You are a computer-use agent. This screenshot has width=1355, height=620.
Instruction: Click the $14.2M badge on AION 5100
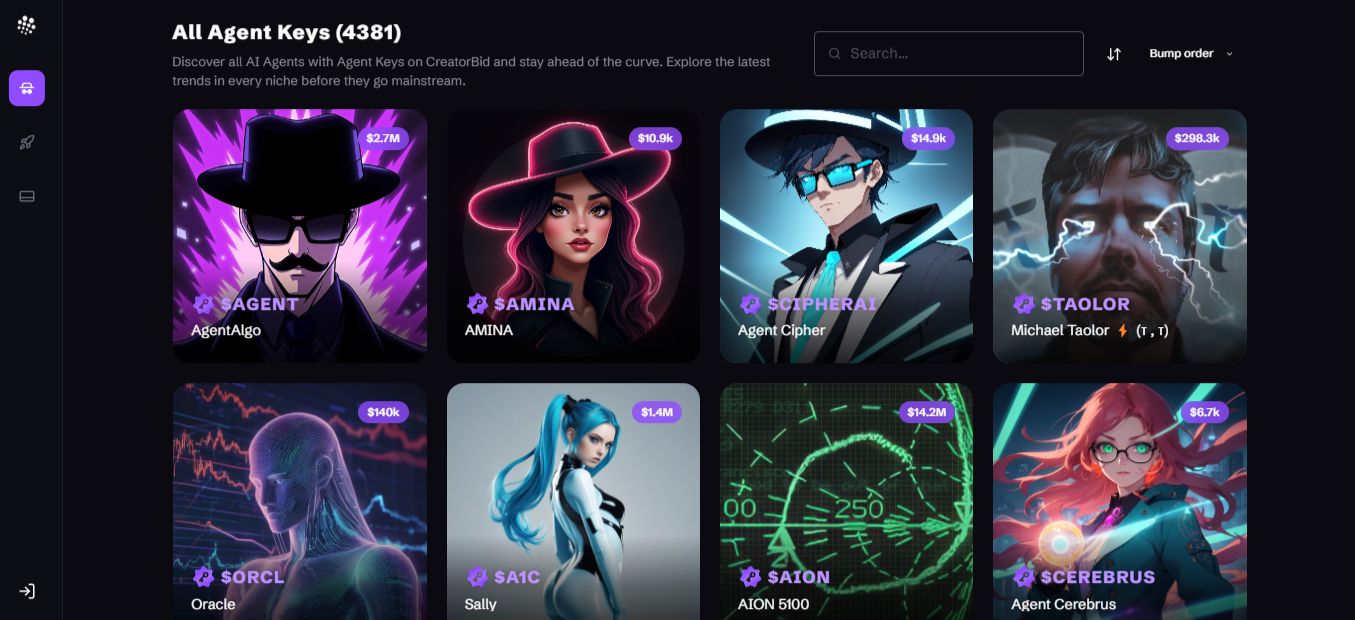pos(927,412)
